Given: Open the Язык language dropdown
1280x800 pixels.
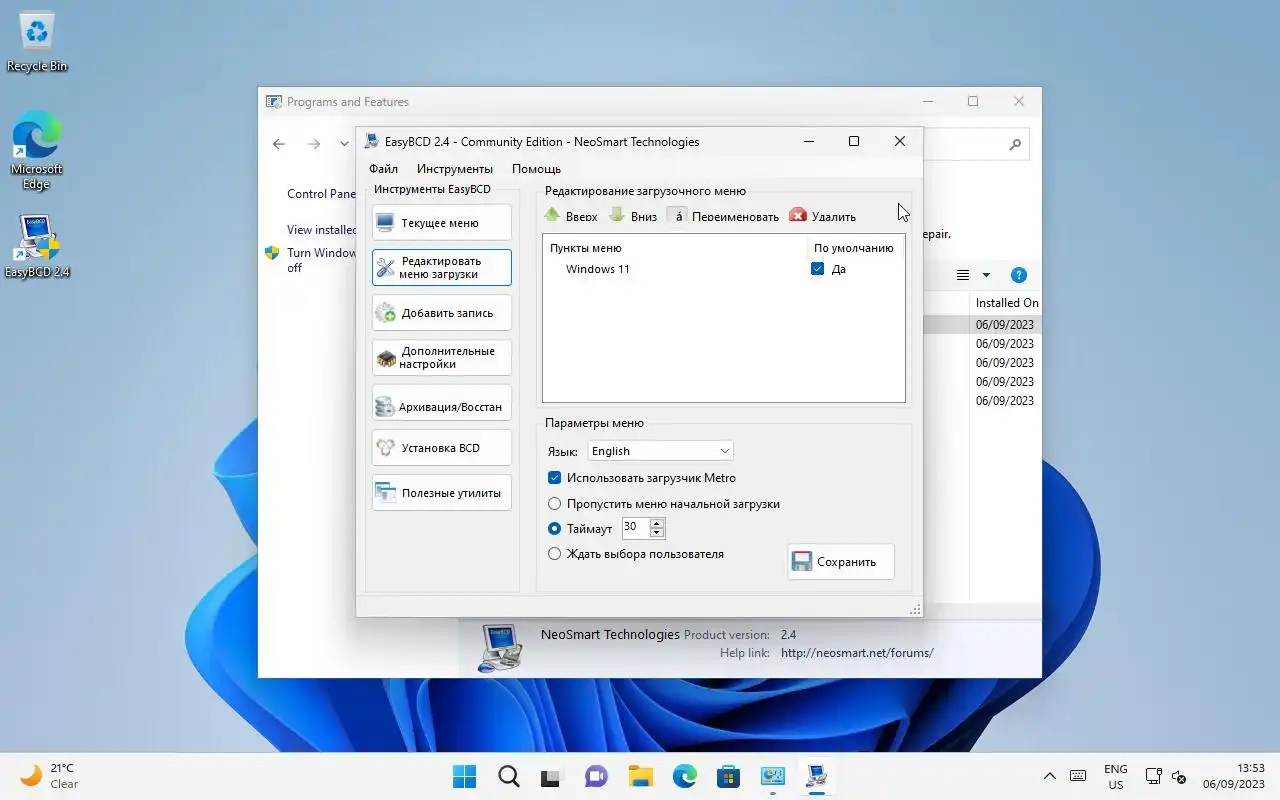Looking at the screenshot, I should pos(660,451).
